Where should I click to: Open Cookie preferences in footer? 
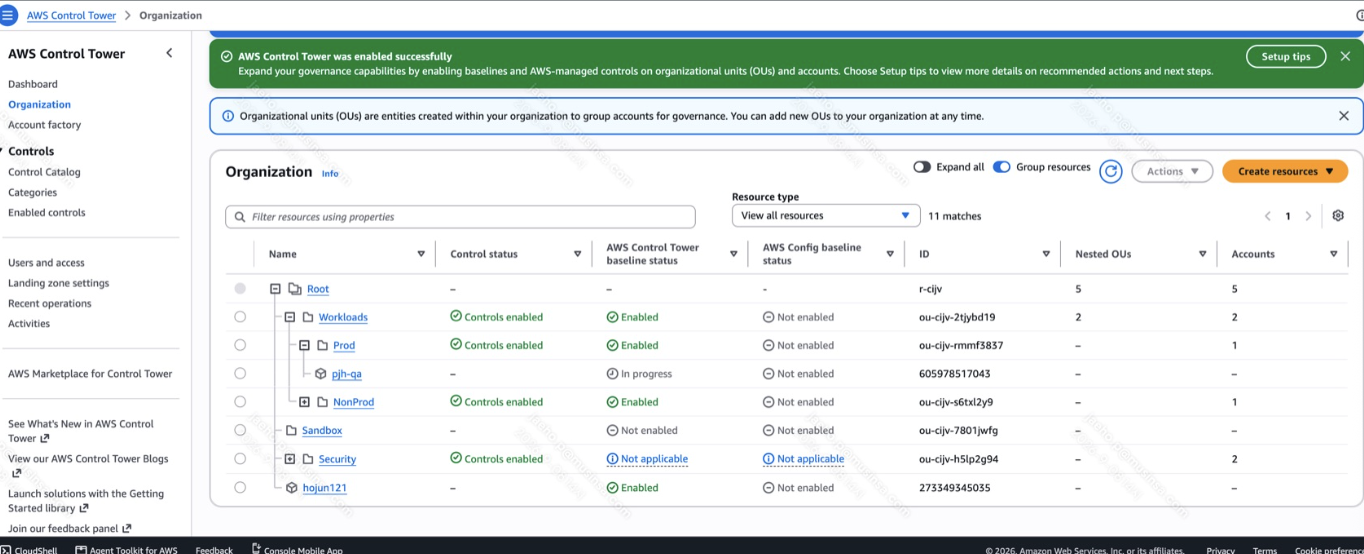tap(1329, 550)
